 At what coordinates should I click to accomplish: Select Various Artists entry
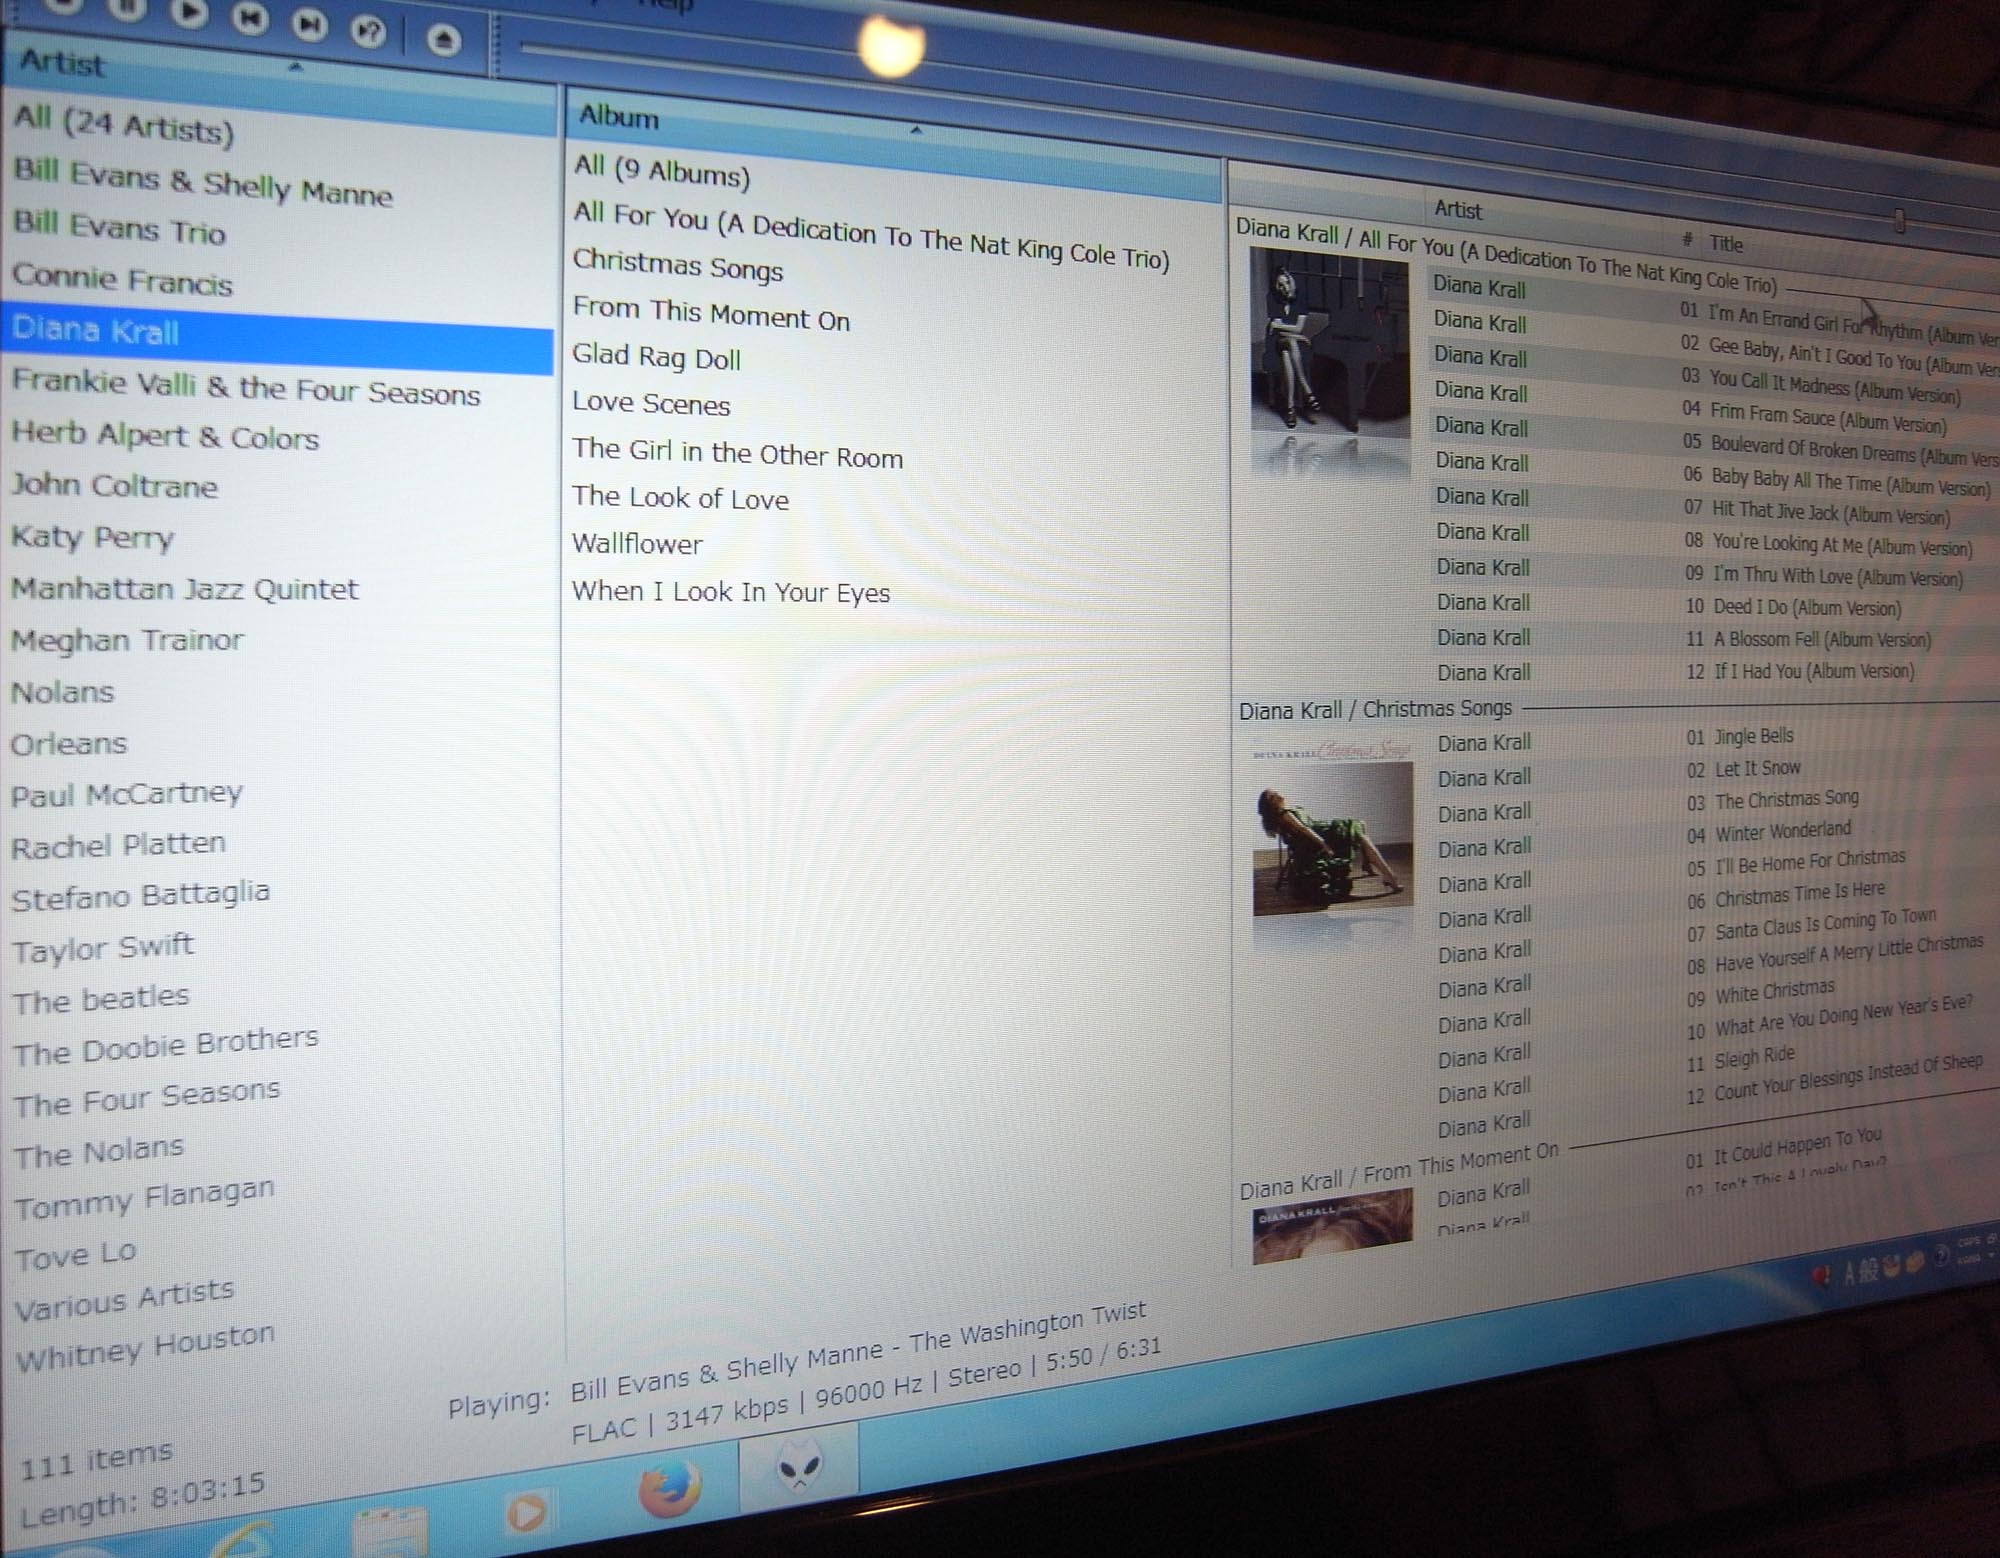pos(124,1299)
